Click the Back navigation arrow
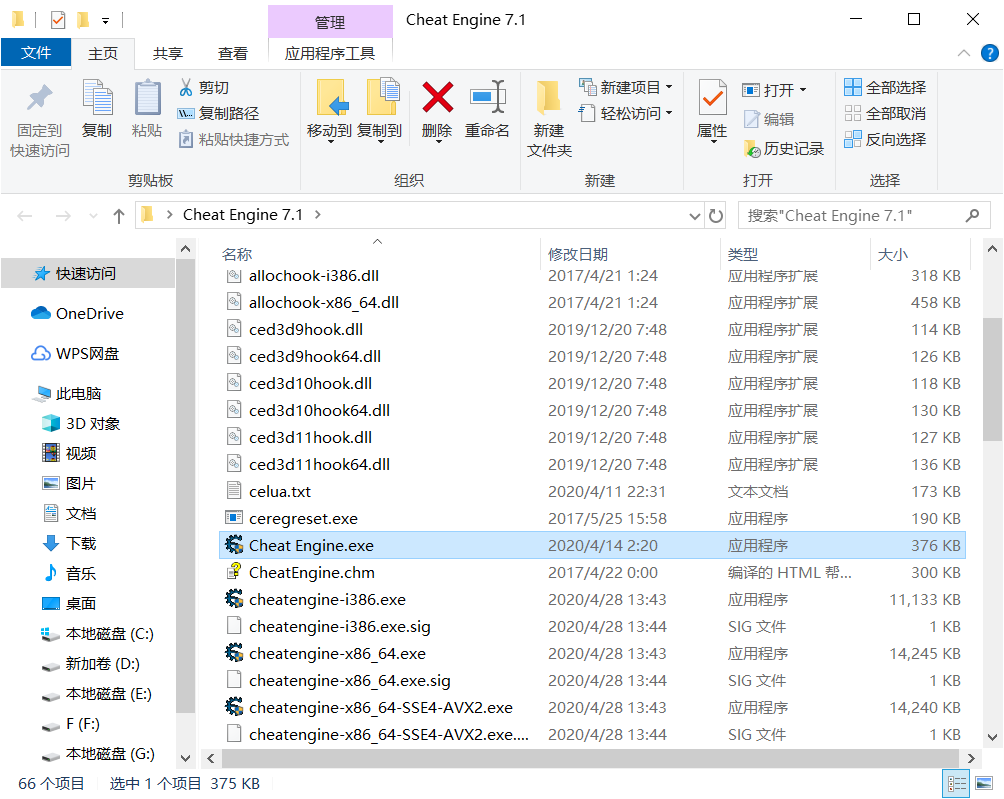 (25, 216)
